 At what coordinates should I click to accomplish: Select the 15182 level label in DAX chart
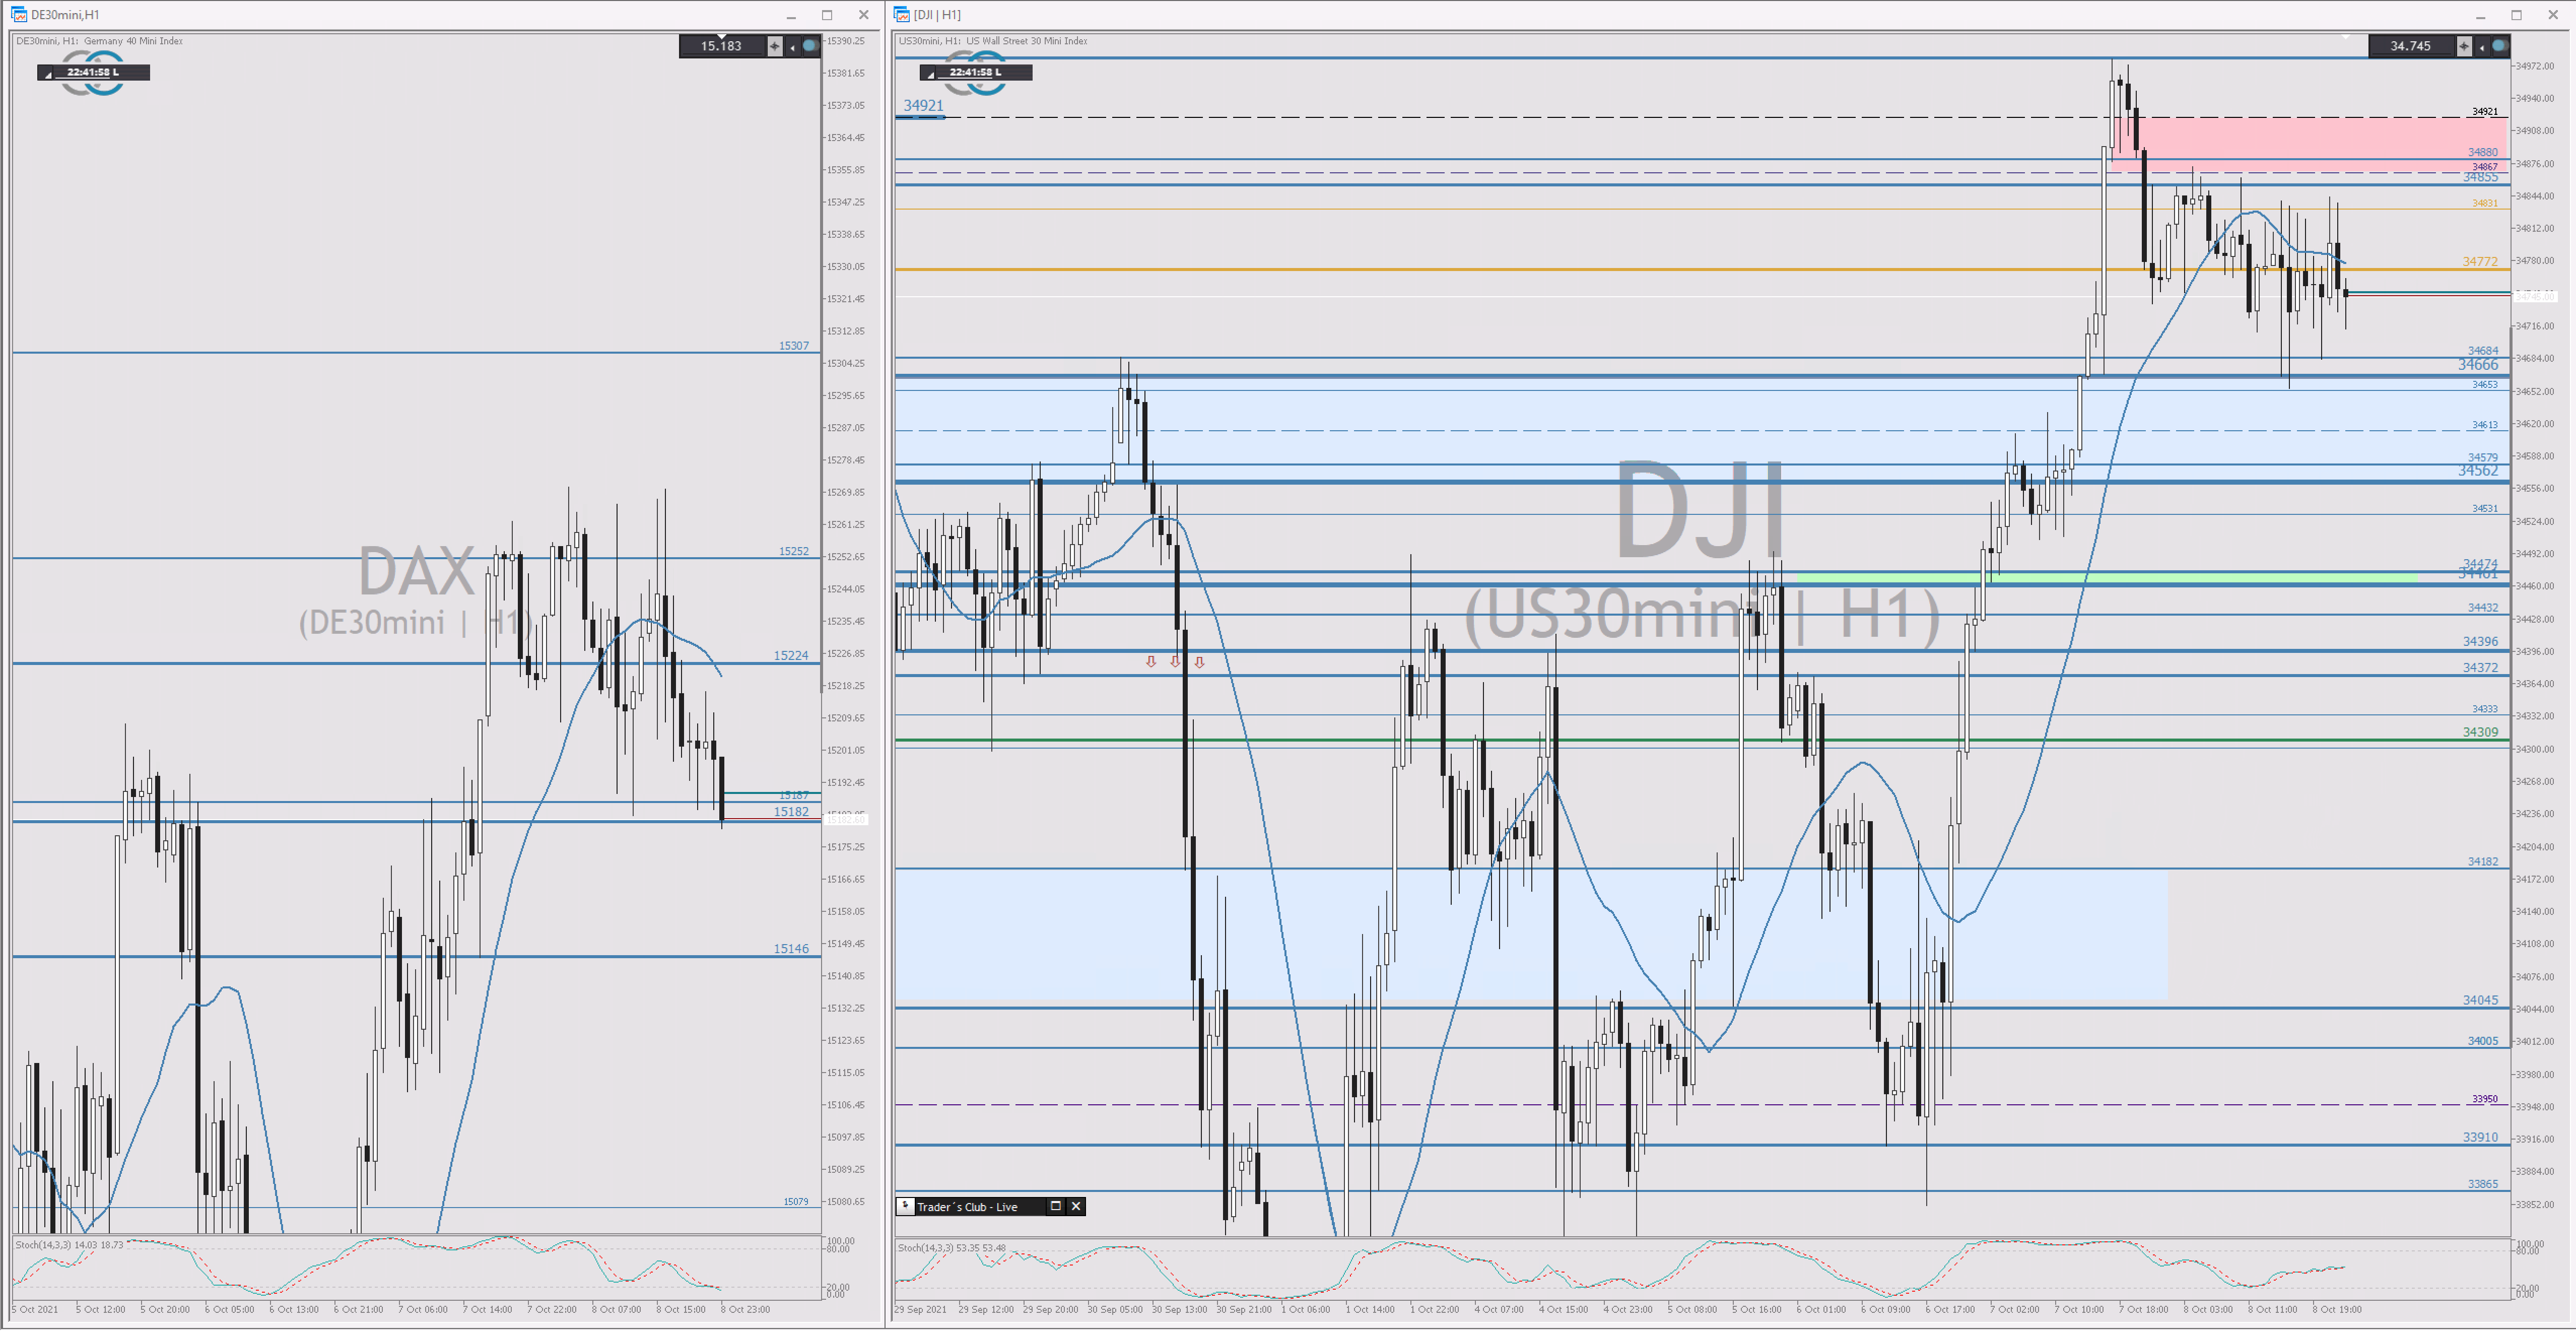(x=791, y=812)
